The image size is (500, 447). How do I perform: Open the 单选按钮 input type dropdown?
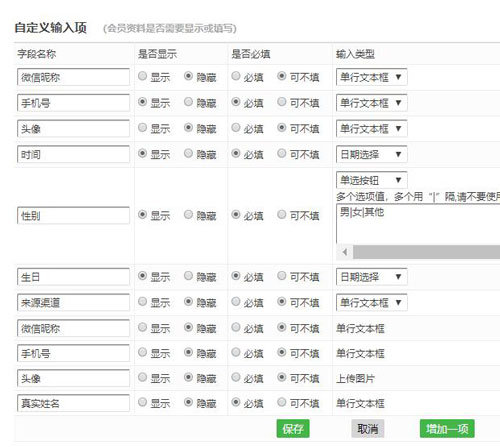pos(372,180)
